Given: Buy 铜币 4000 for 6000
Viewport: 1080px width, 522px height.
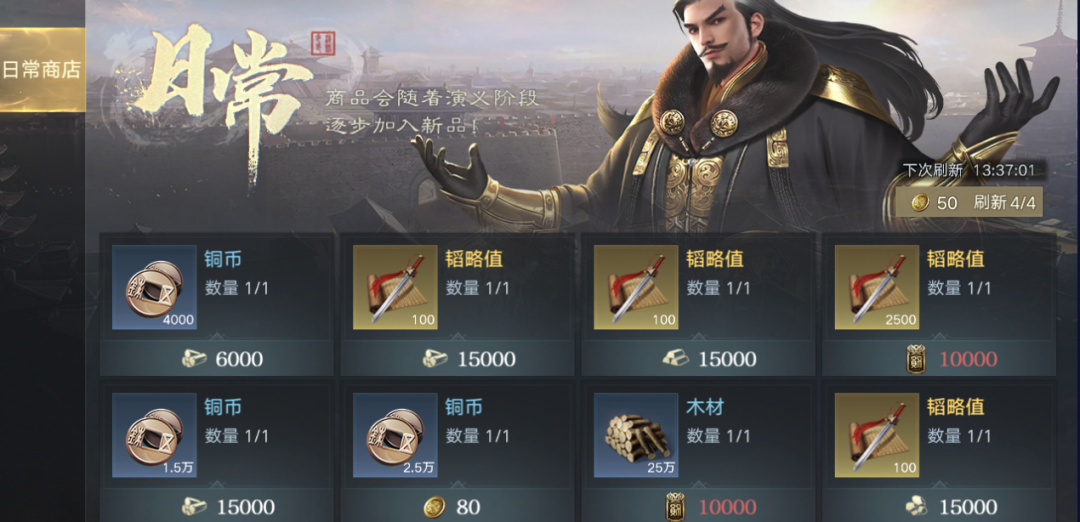Looking at the screenshot, I should (x=217, y=359).
